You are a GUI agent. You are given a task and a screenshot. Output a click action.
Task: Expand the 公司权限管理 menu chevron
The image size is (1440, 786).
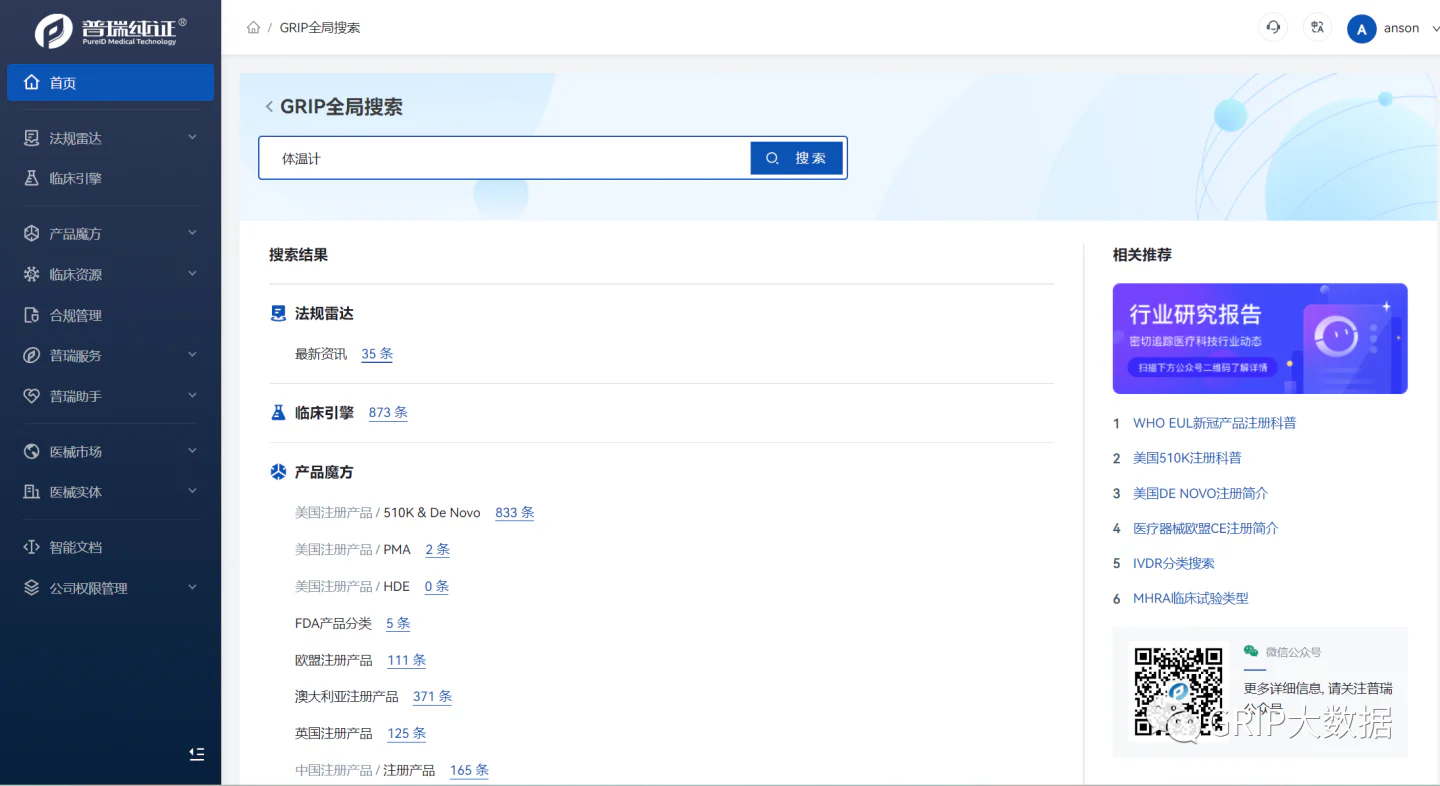pos(193,587)
